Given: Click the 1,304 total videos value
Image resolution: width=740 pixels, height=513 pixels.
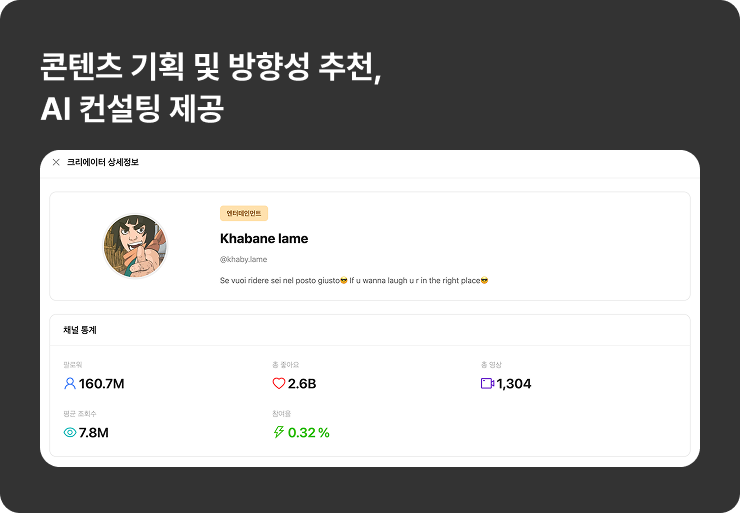Looking at the screenshot, I should click(x=514, y=383).
